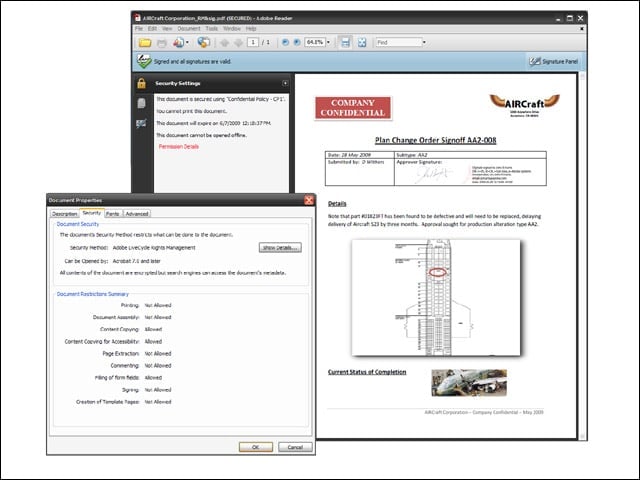Viewport: 640px width, 480px height.
Task: Click 'You cannot print this document' text
Action: (191, 111)
